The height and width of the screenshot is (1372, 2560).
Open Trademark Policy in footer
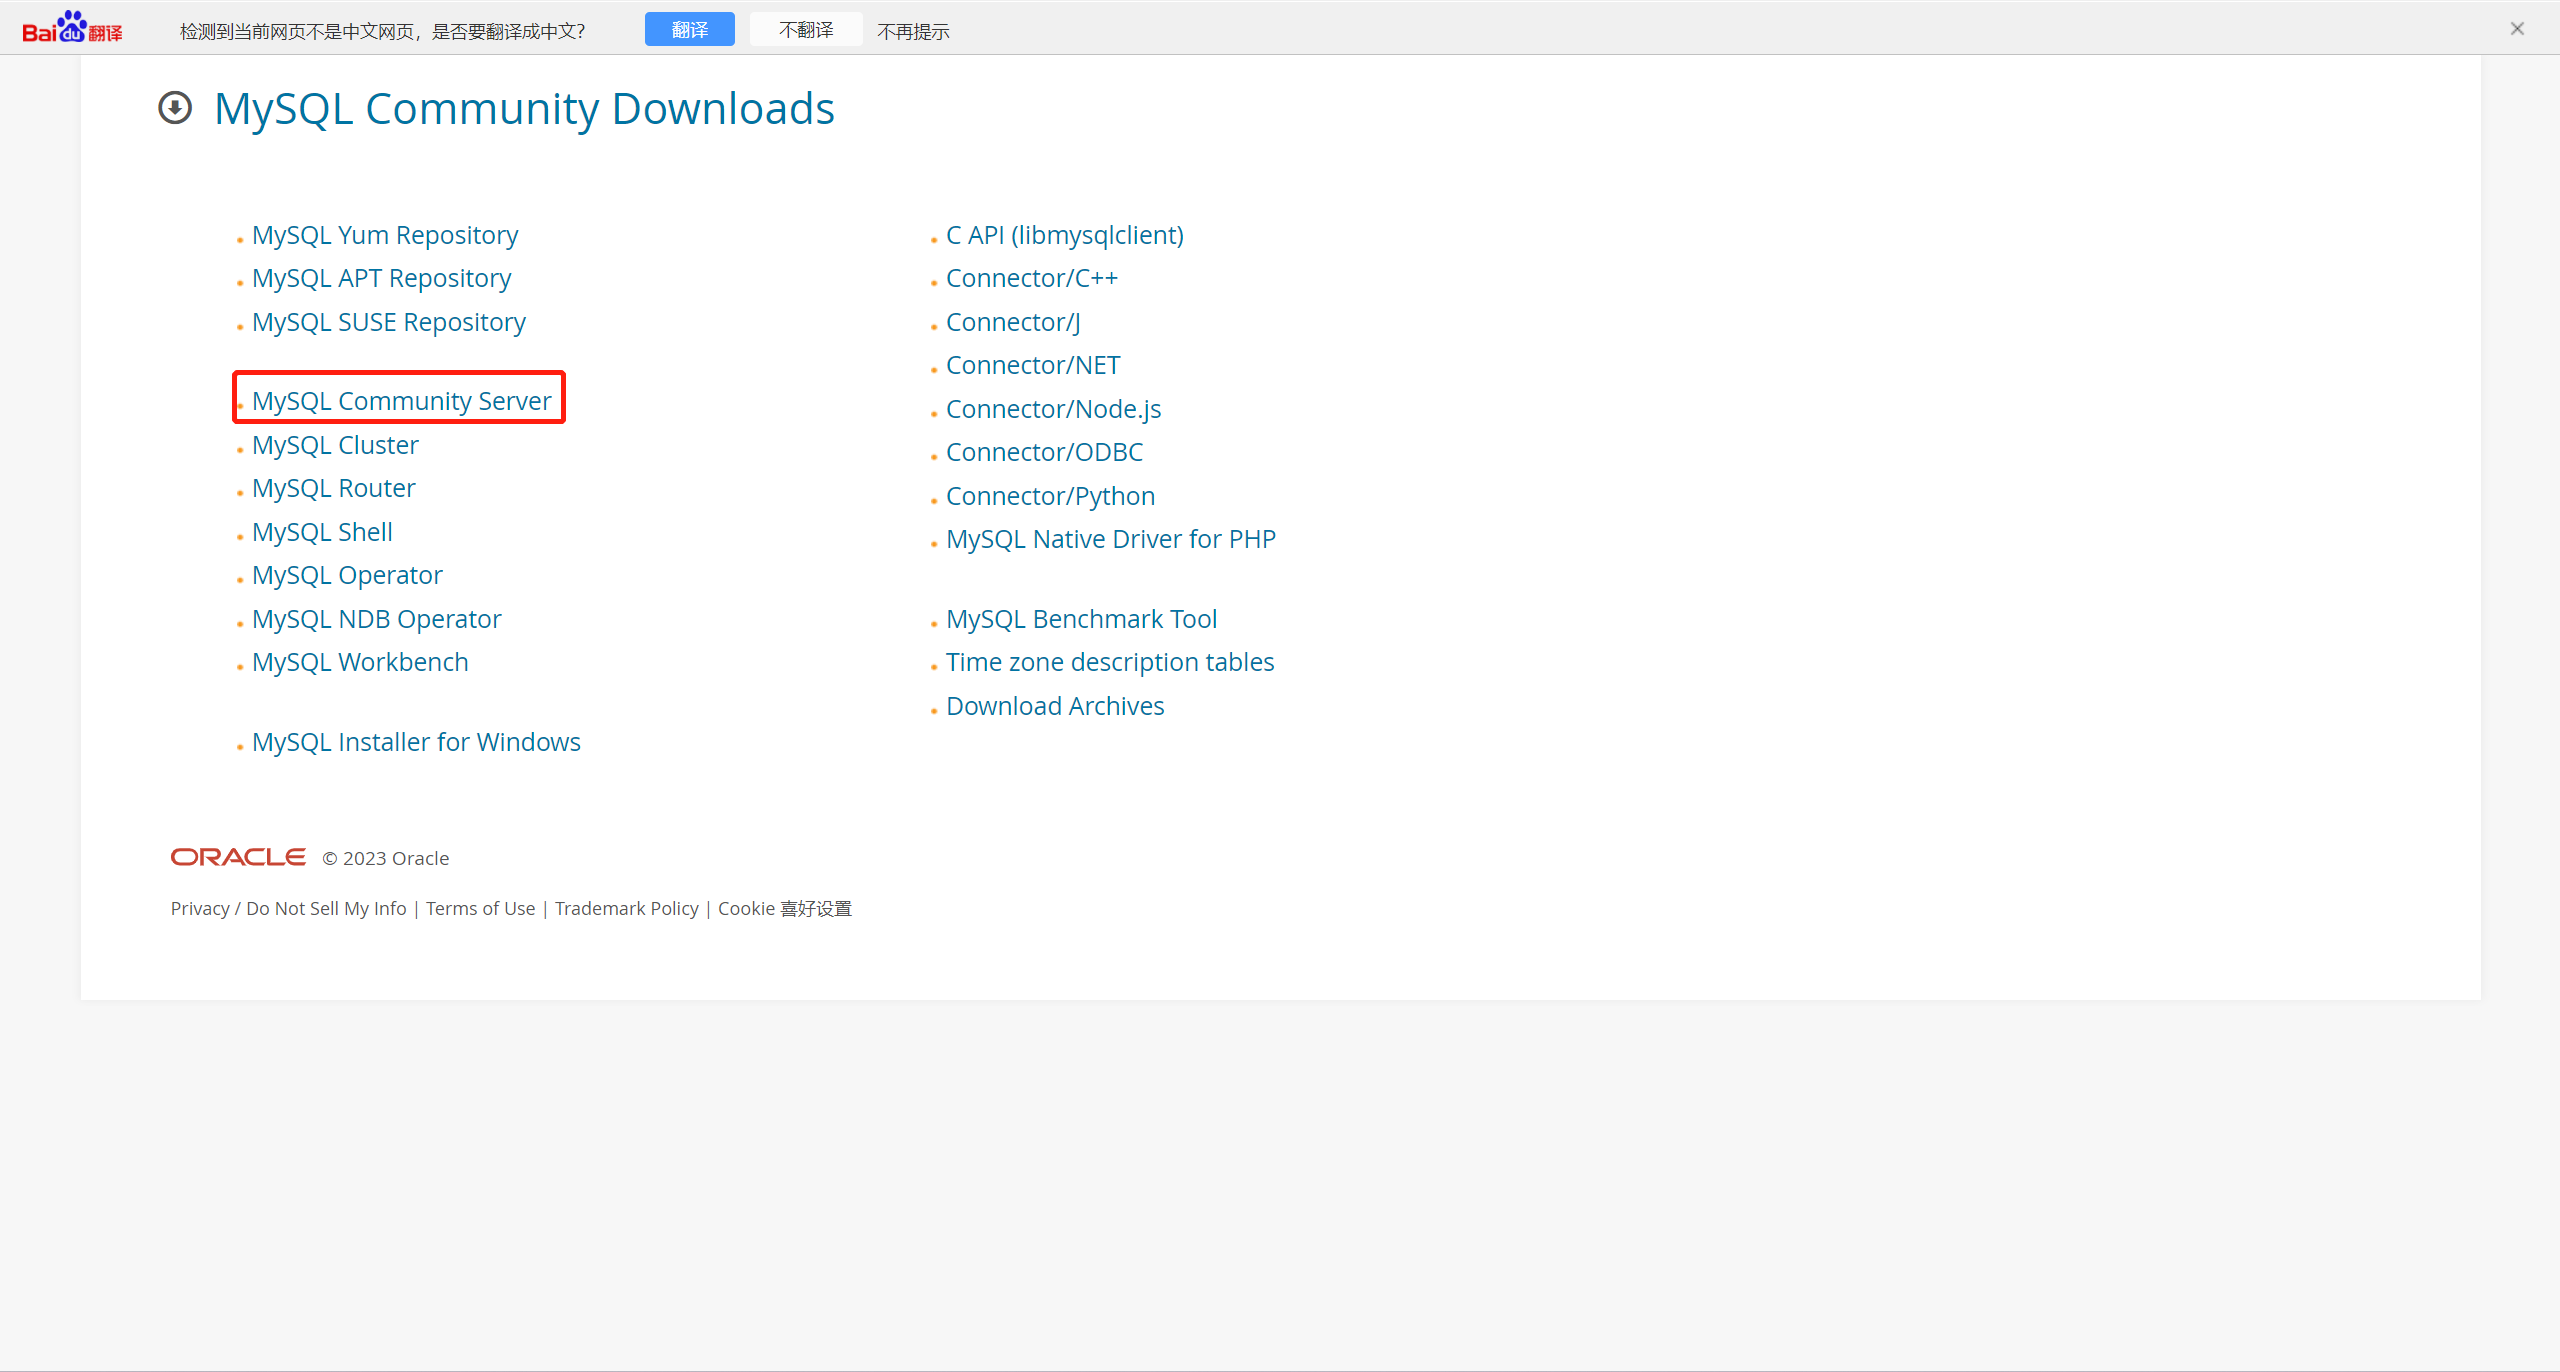coord(626,908)
